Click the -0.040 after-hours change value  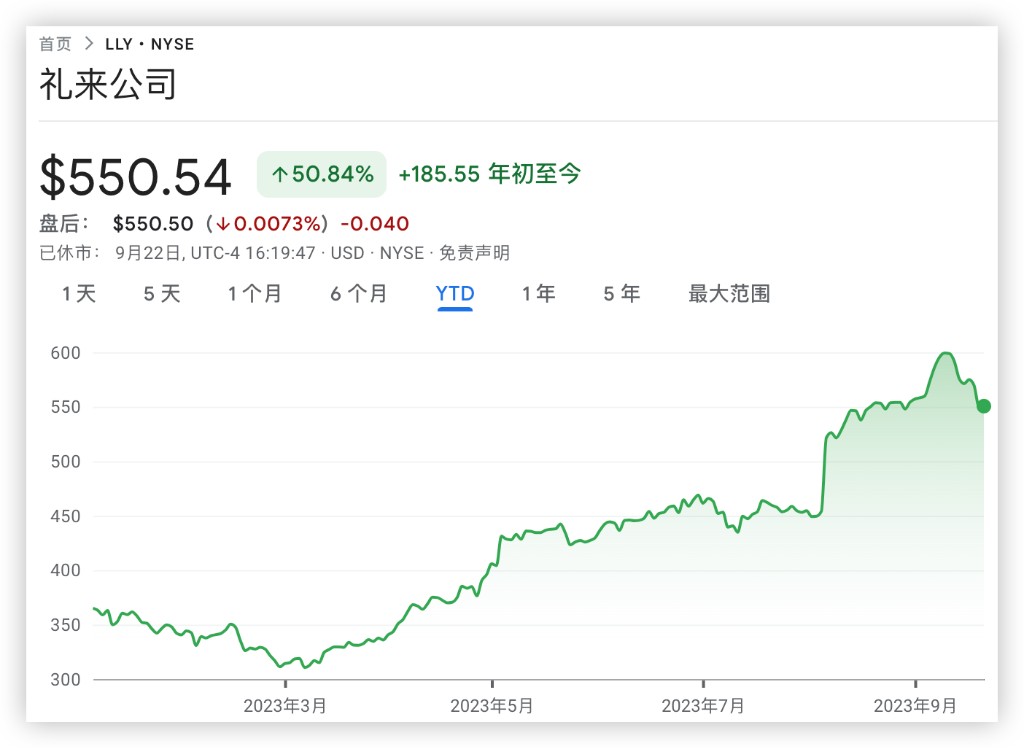[x=375, y=223]
